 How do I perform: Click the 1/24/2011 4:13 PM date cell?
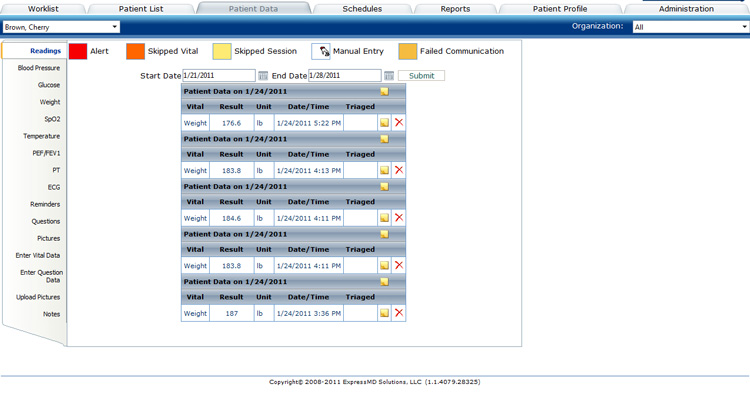click(x=309, y=170)
